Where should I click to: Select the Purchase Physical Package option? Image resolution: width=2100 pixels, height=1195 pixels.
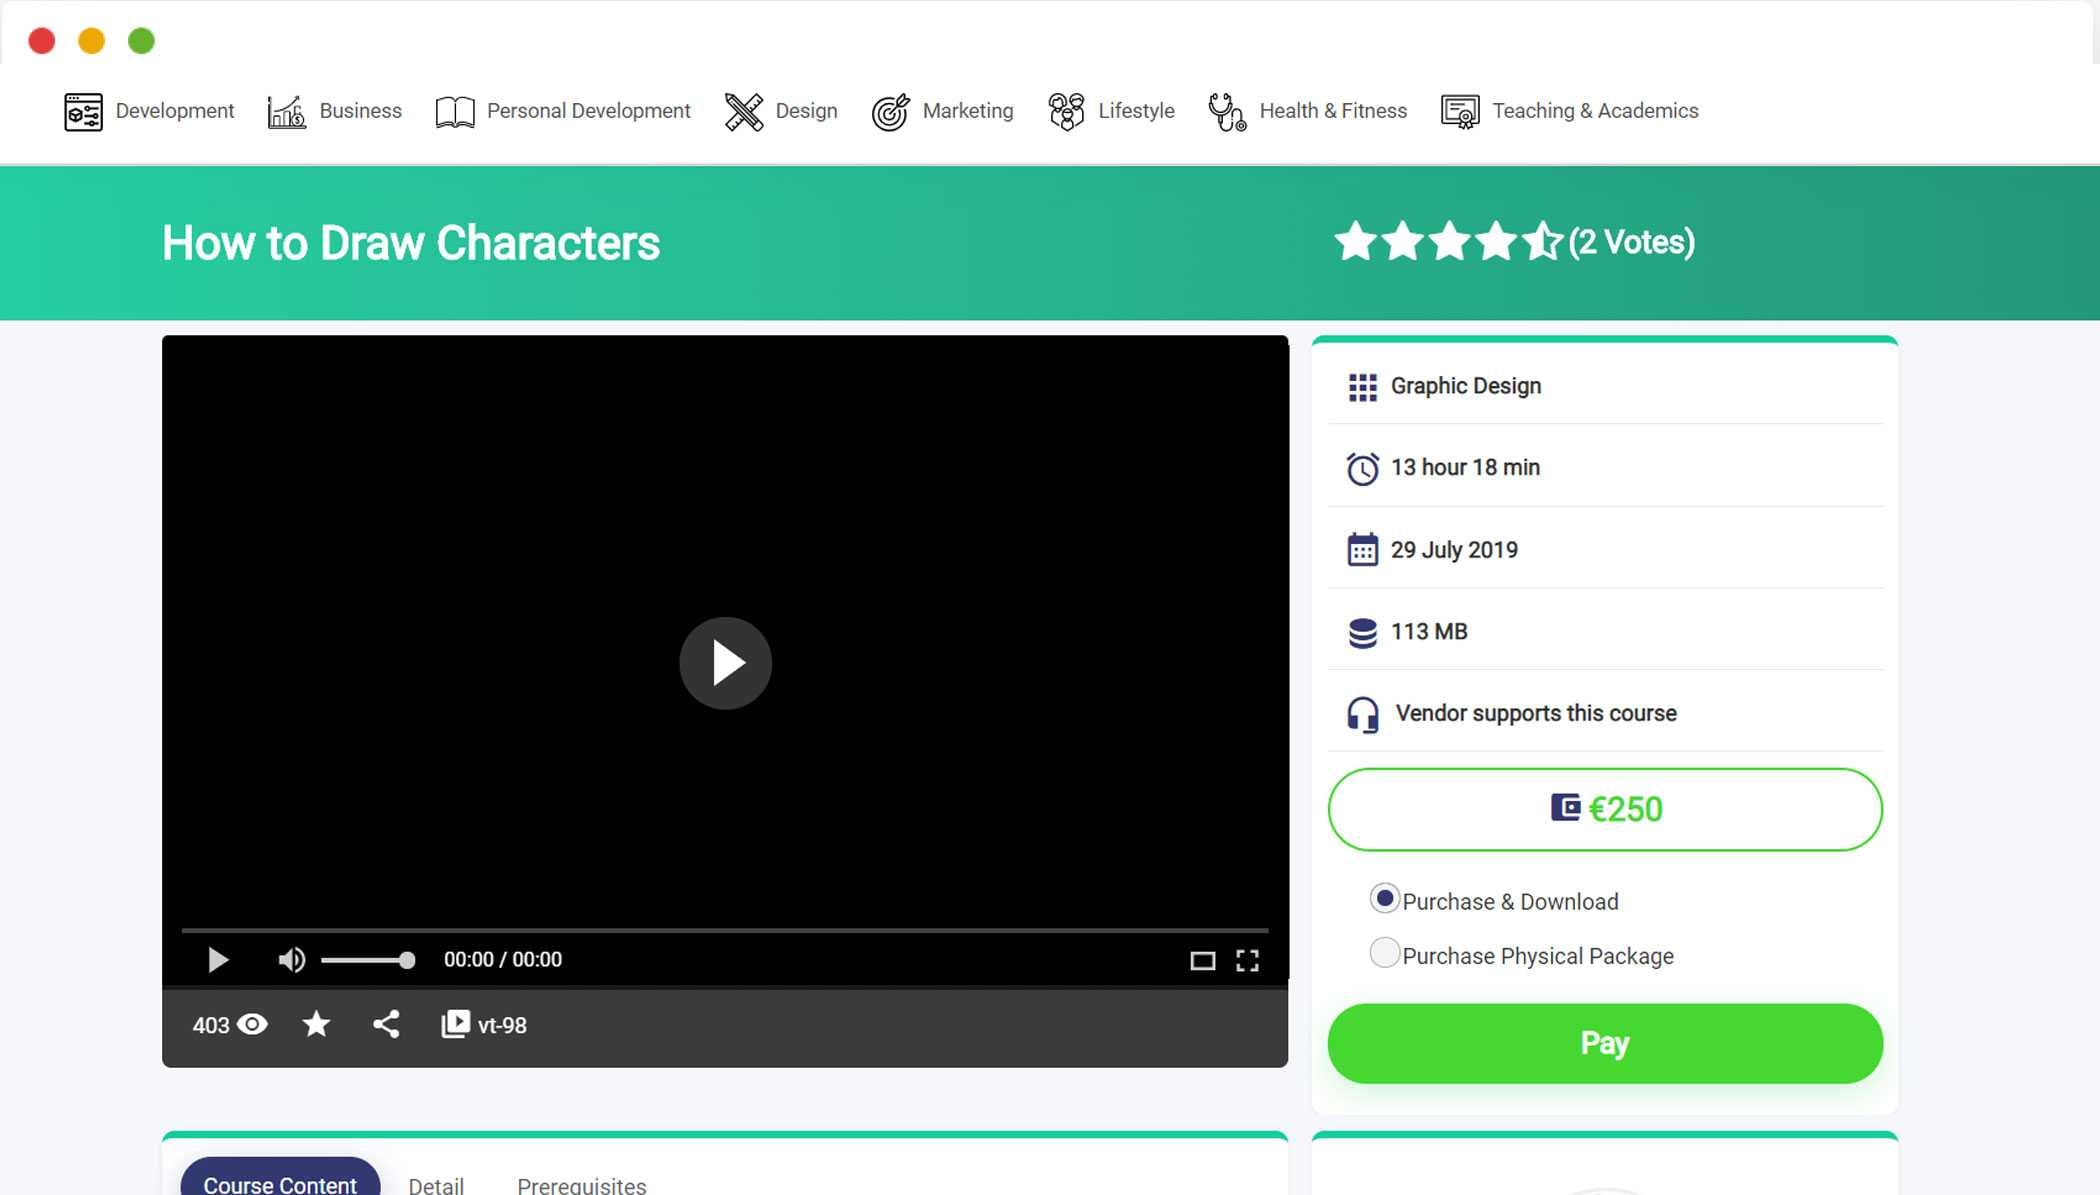(x=1384, y=953)
